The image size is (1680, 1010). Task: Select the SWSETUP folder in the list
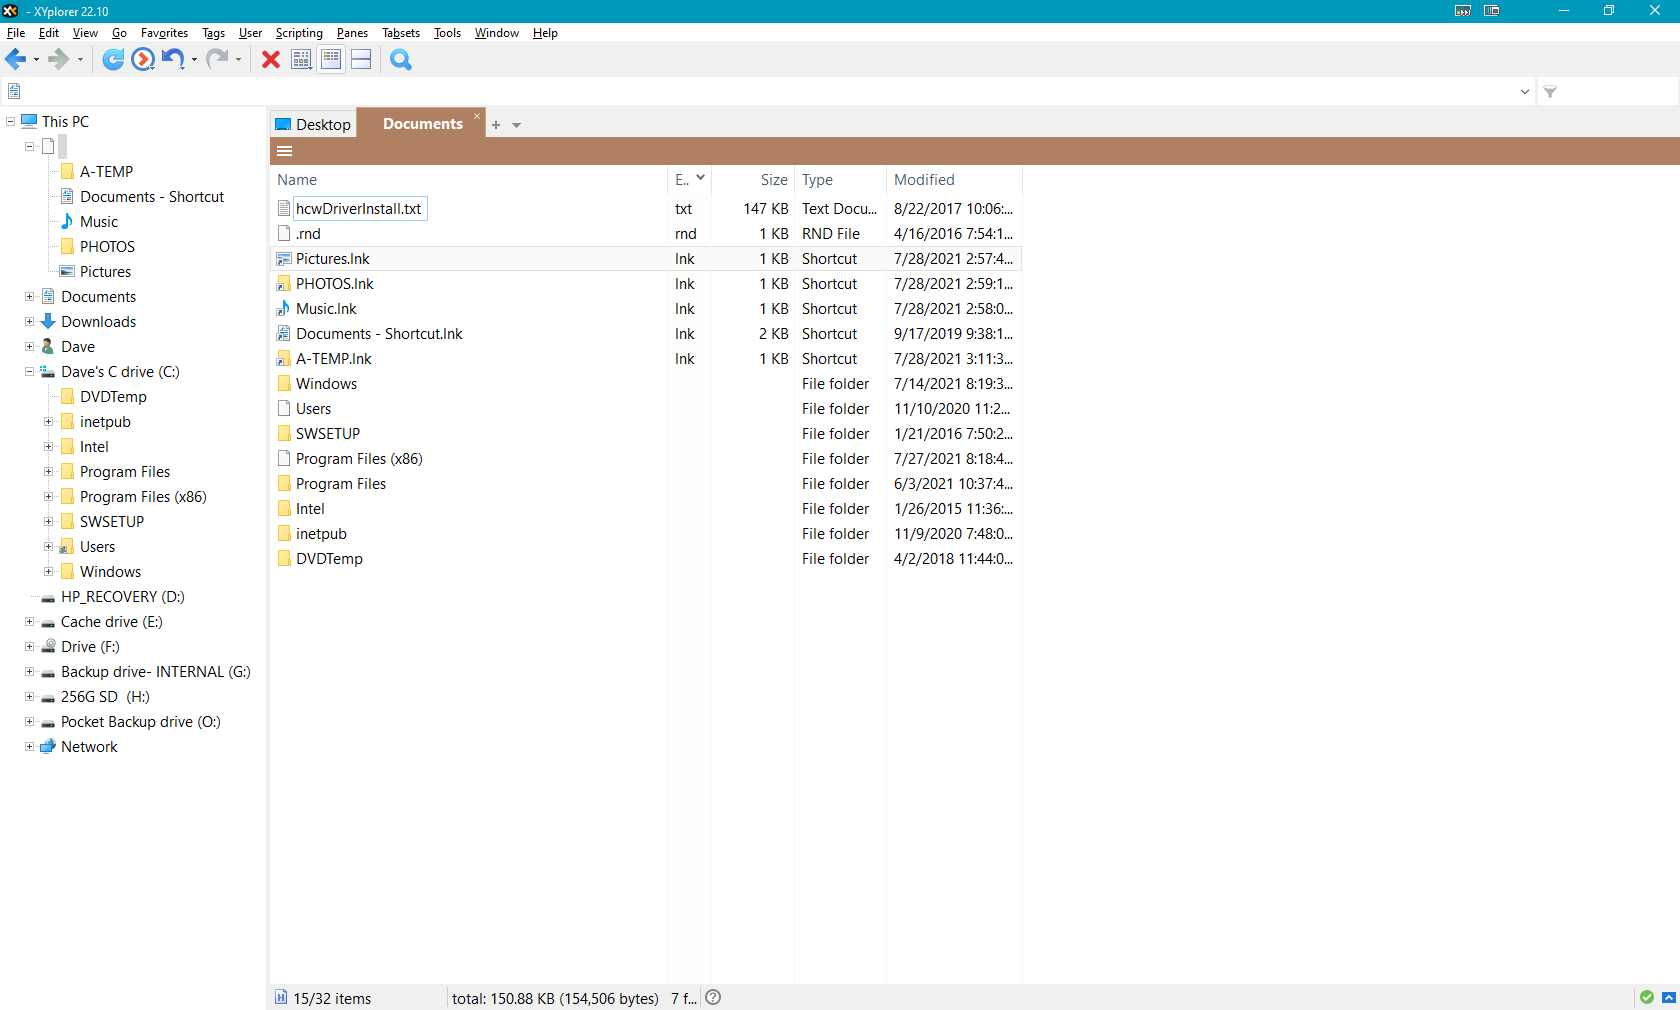pos(327,434)
